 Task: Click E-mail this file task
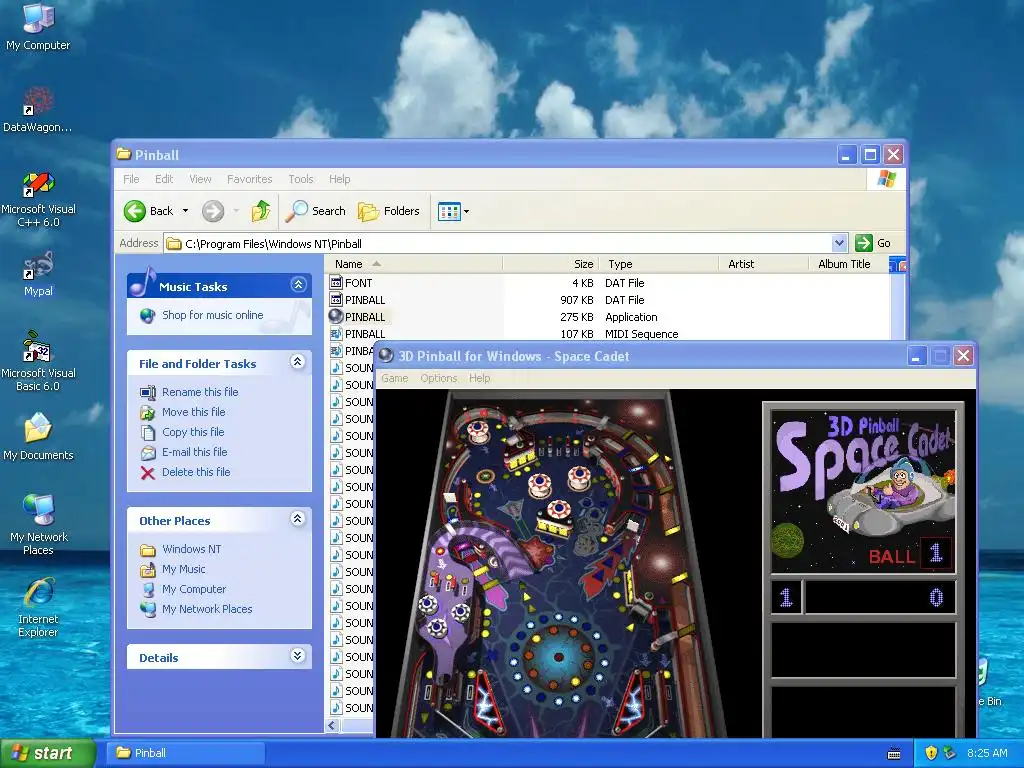[195, 452]
